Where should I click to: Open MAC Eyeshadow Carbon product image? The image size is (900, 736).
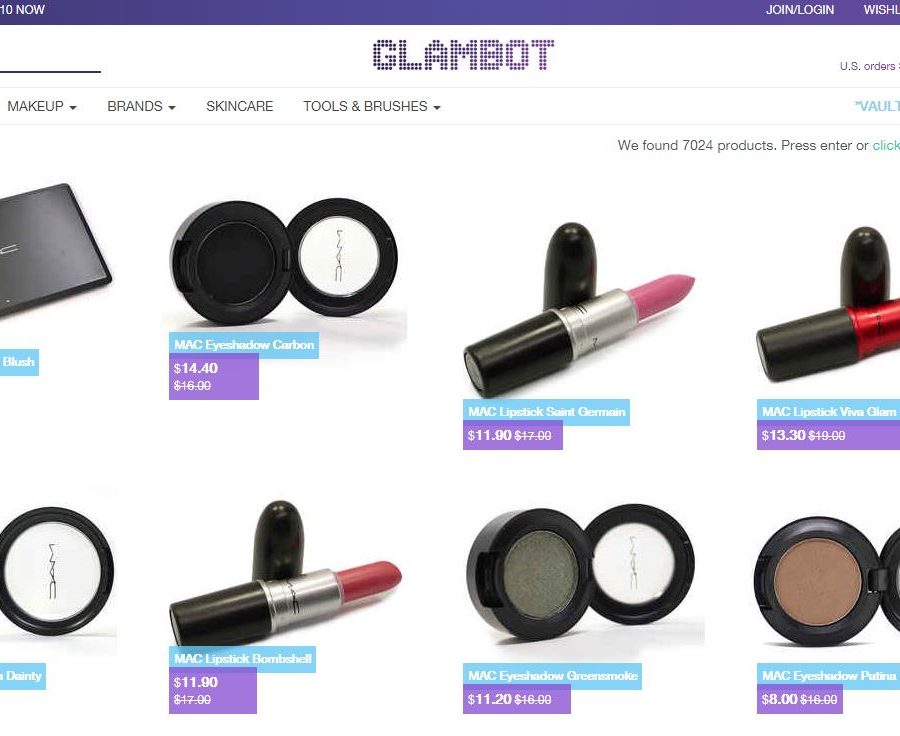285,261
